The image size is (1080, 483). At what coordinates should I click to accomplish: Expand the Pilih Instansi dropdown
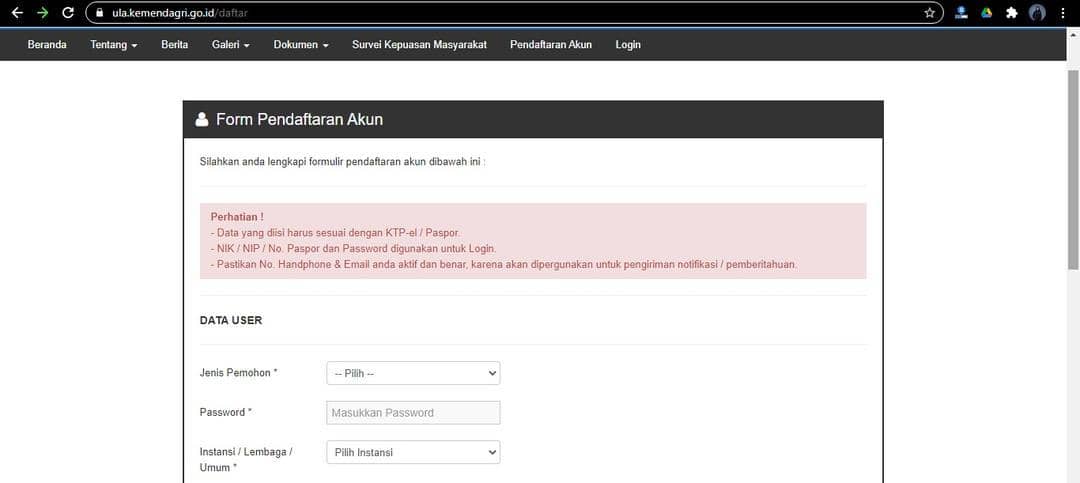click(413, 452)
